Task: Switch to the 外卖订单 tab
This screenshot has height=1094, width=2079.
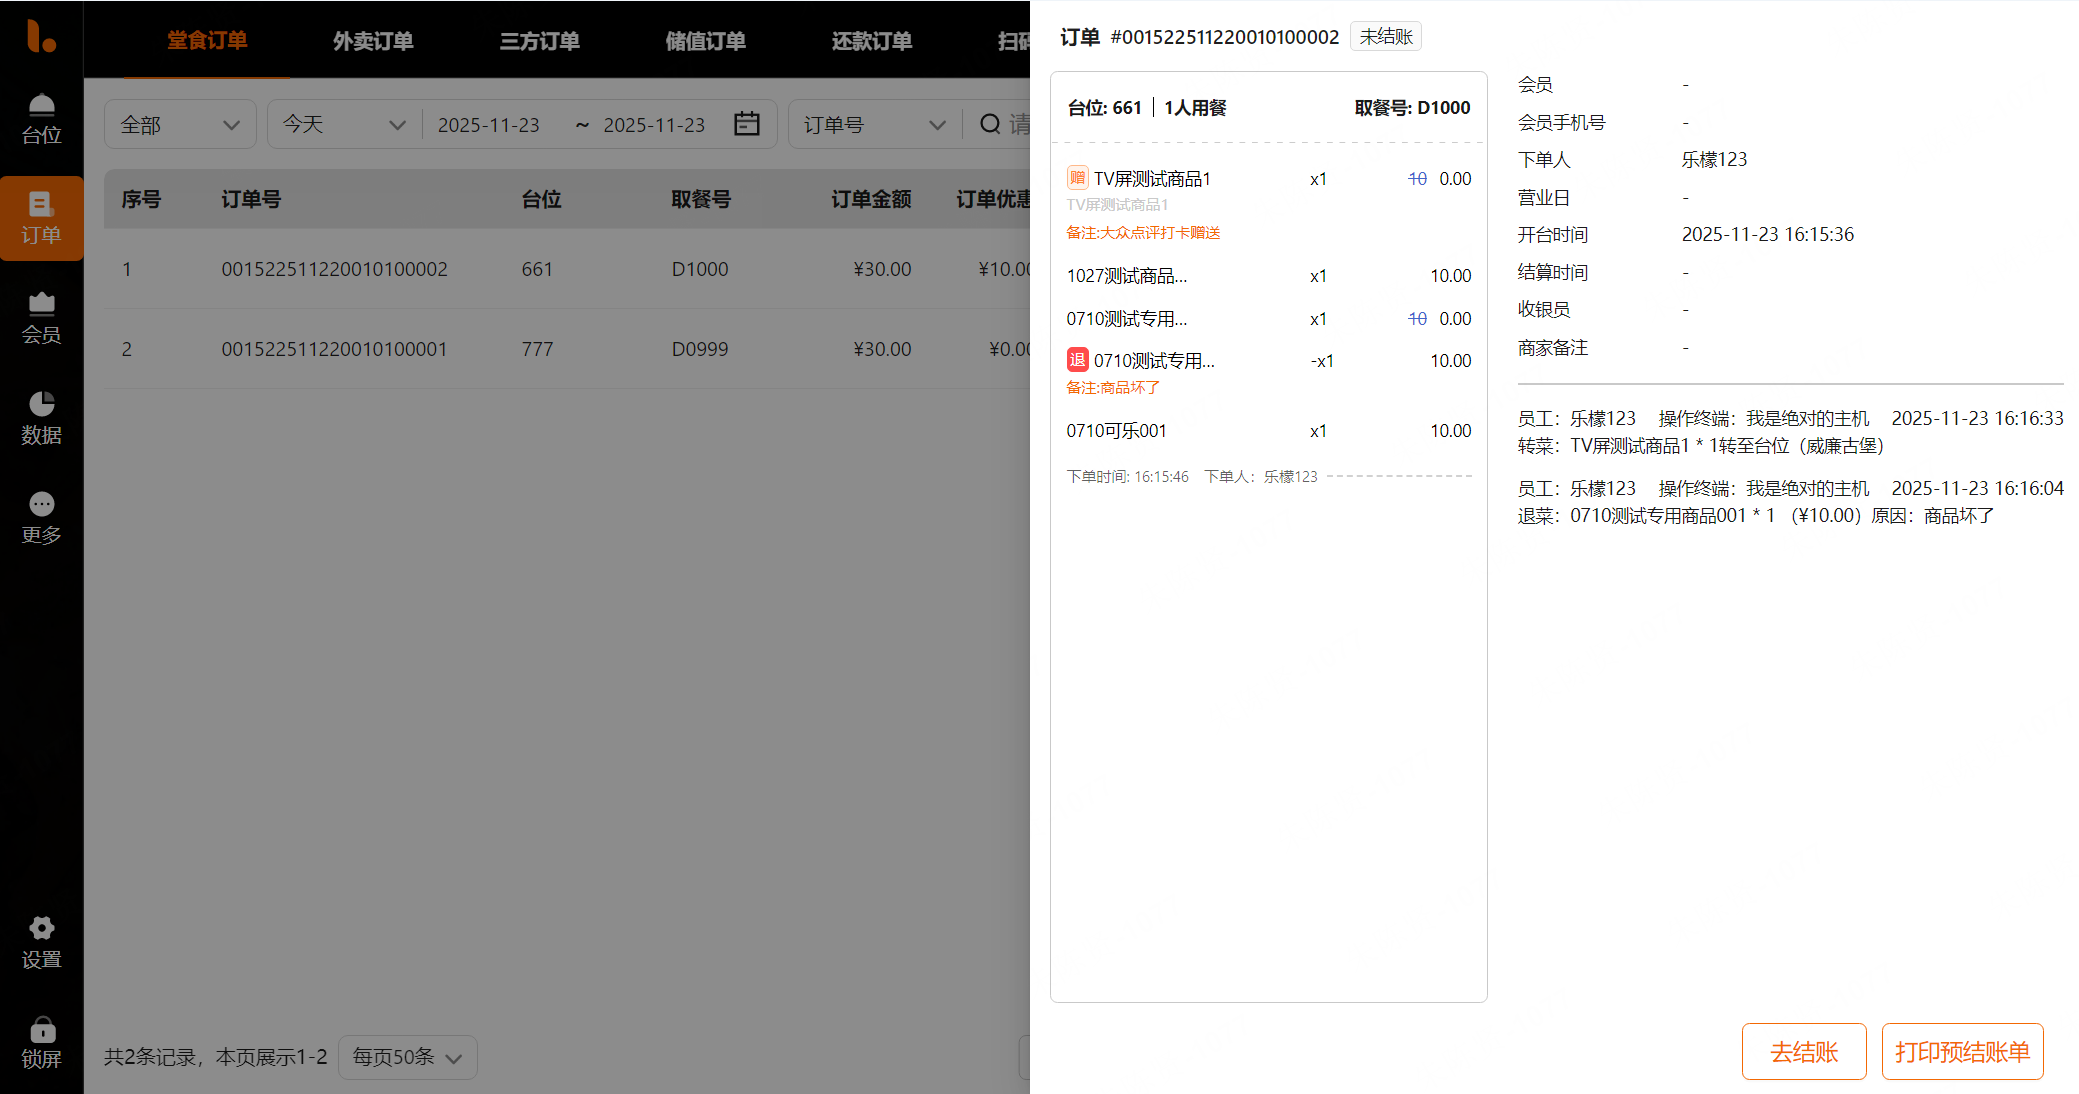Action: 373,41
